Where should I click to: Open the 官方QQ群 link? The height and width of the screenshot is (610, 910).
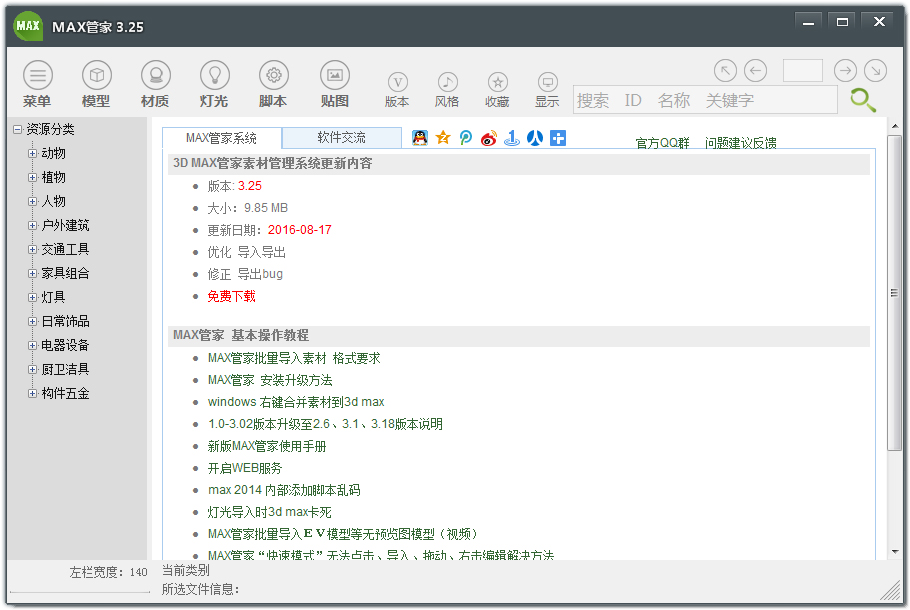point(662,143)
